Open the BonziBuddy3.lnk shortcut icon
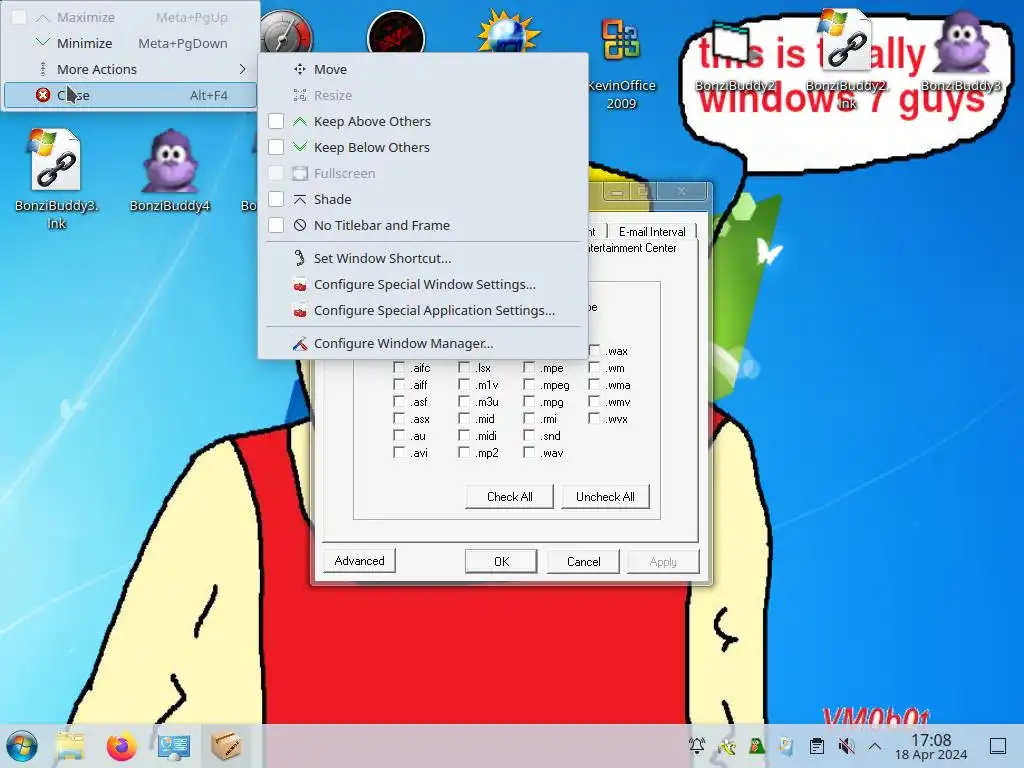This screenshot has height=768, width=1024. tap(56, 178)
